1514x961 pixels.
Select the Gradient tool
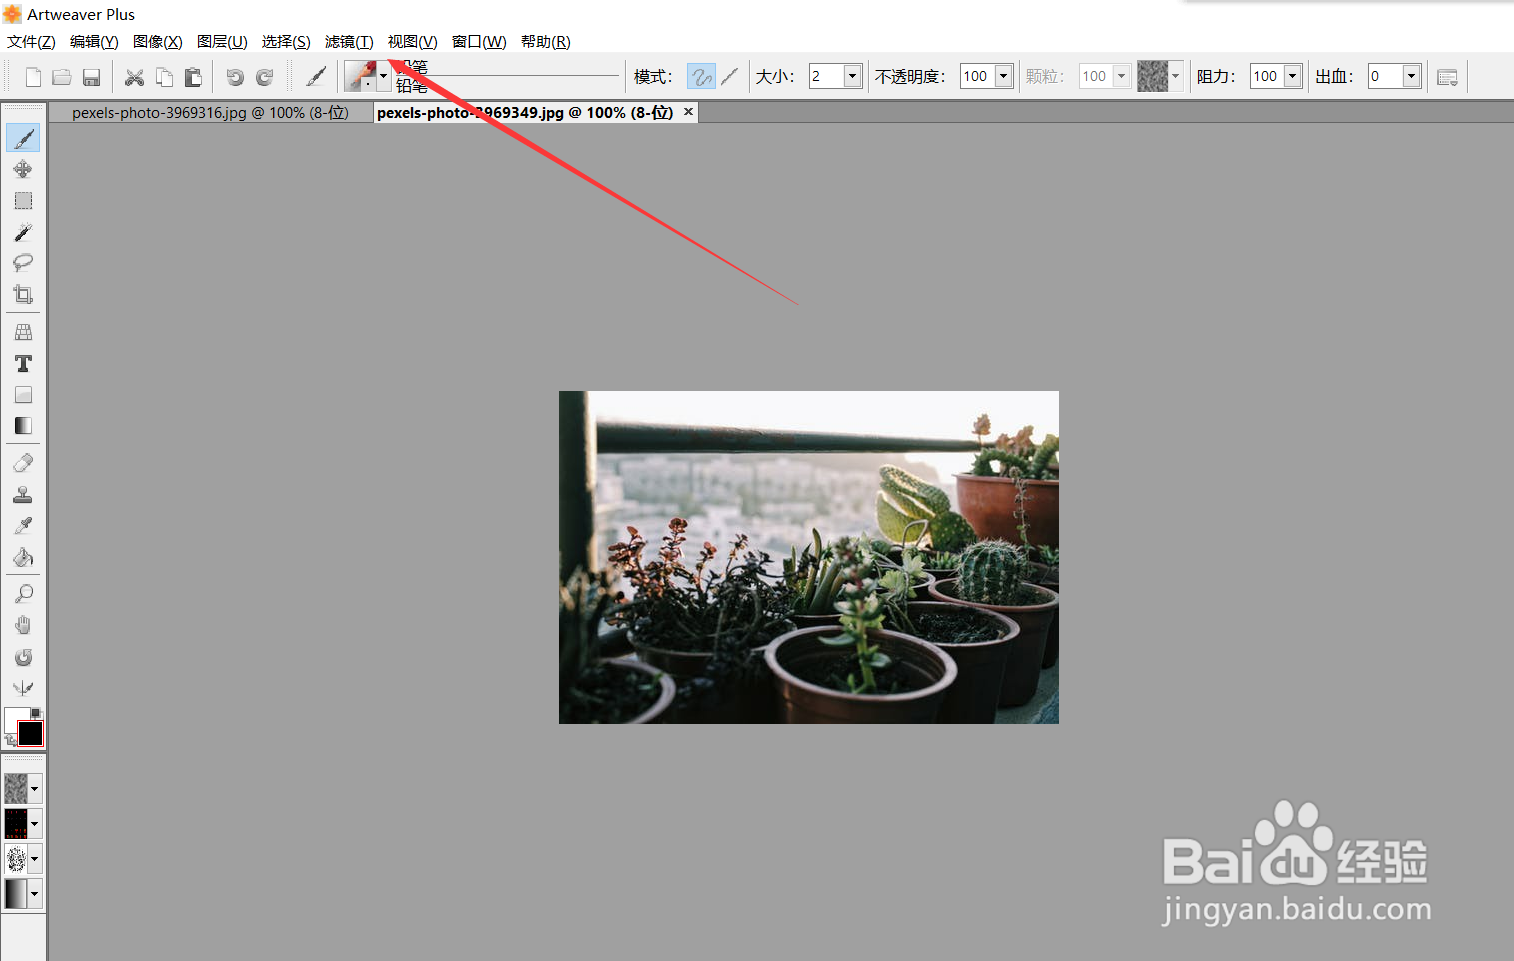(23, 426)
